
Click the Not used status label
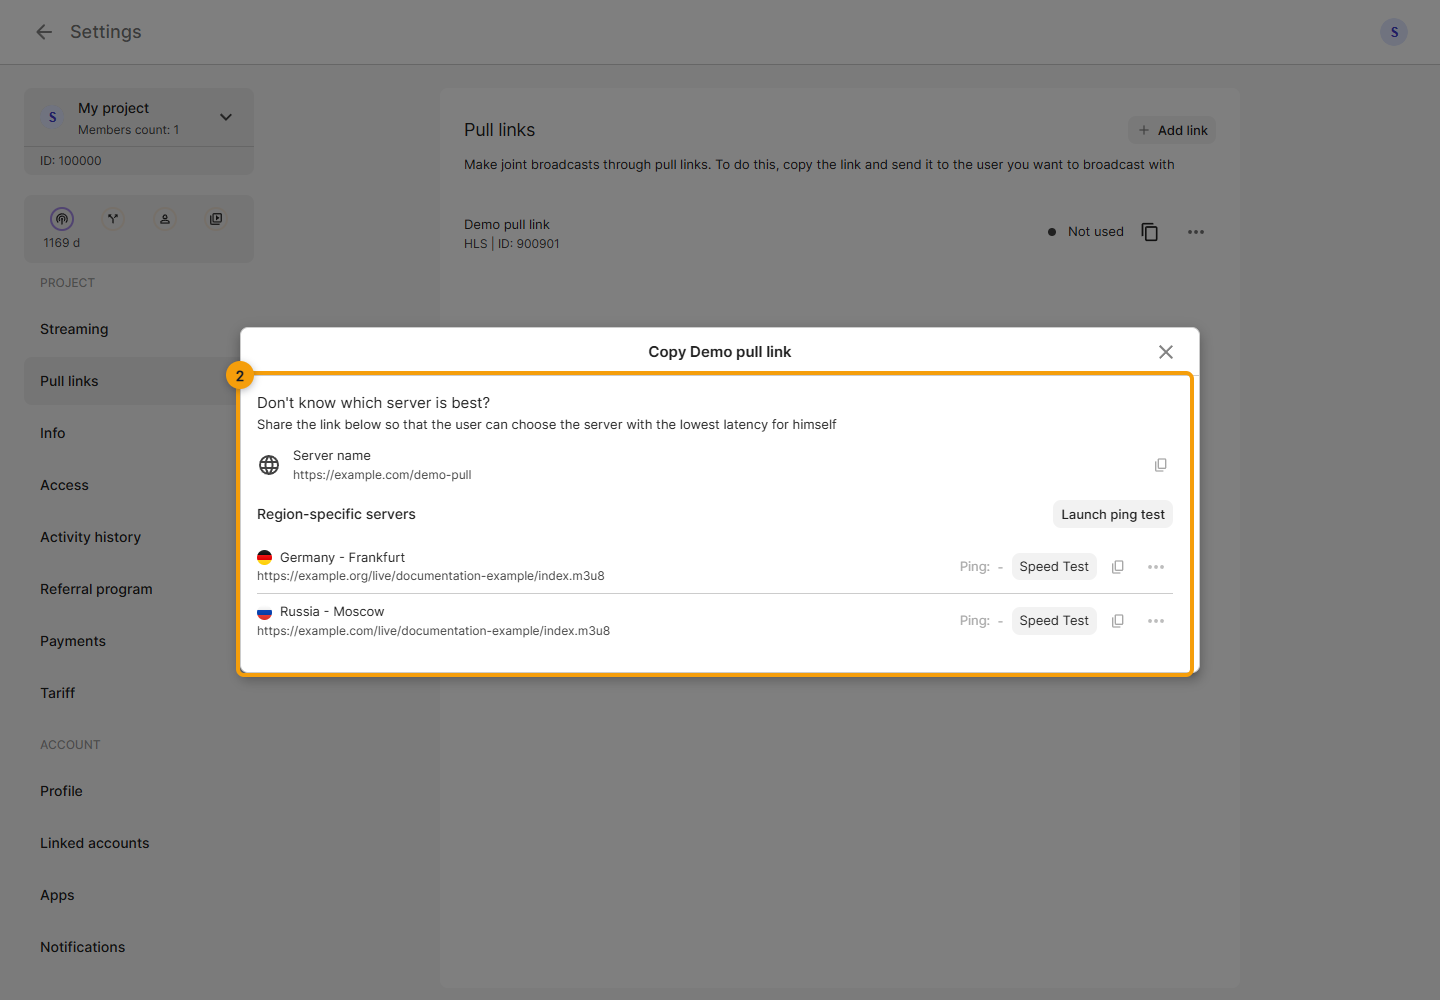tap(1096, 232)
